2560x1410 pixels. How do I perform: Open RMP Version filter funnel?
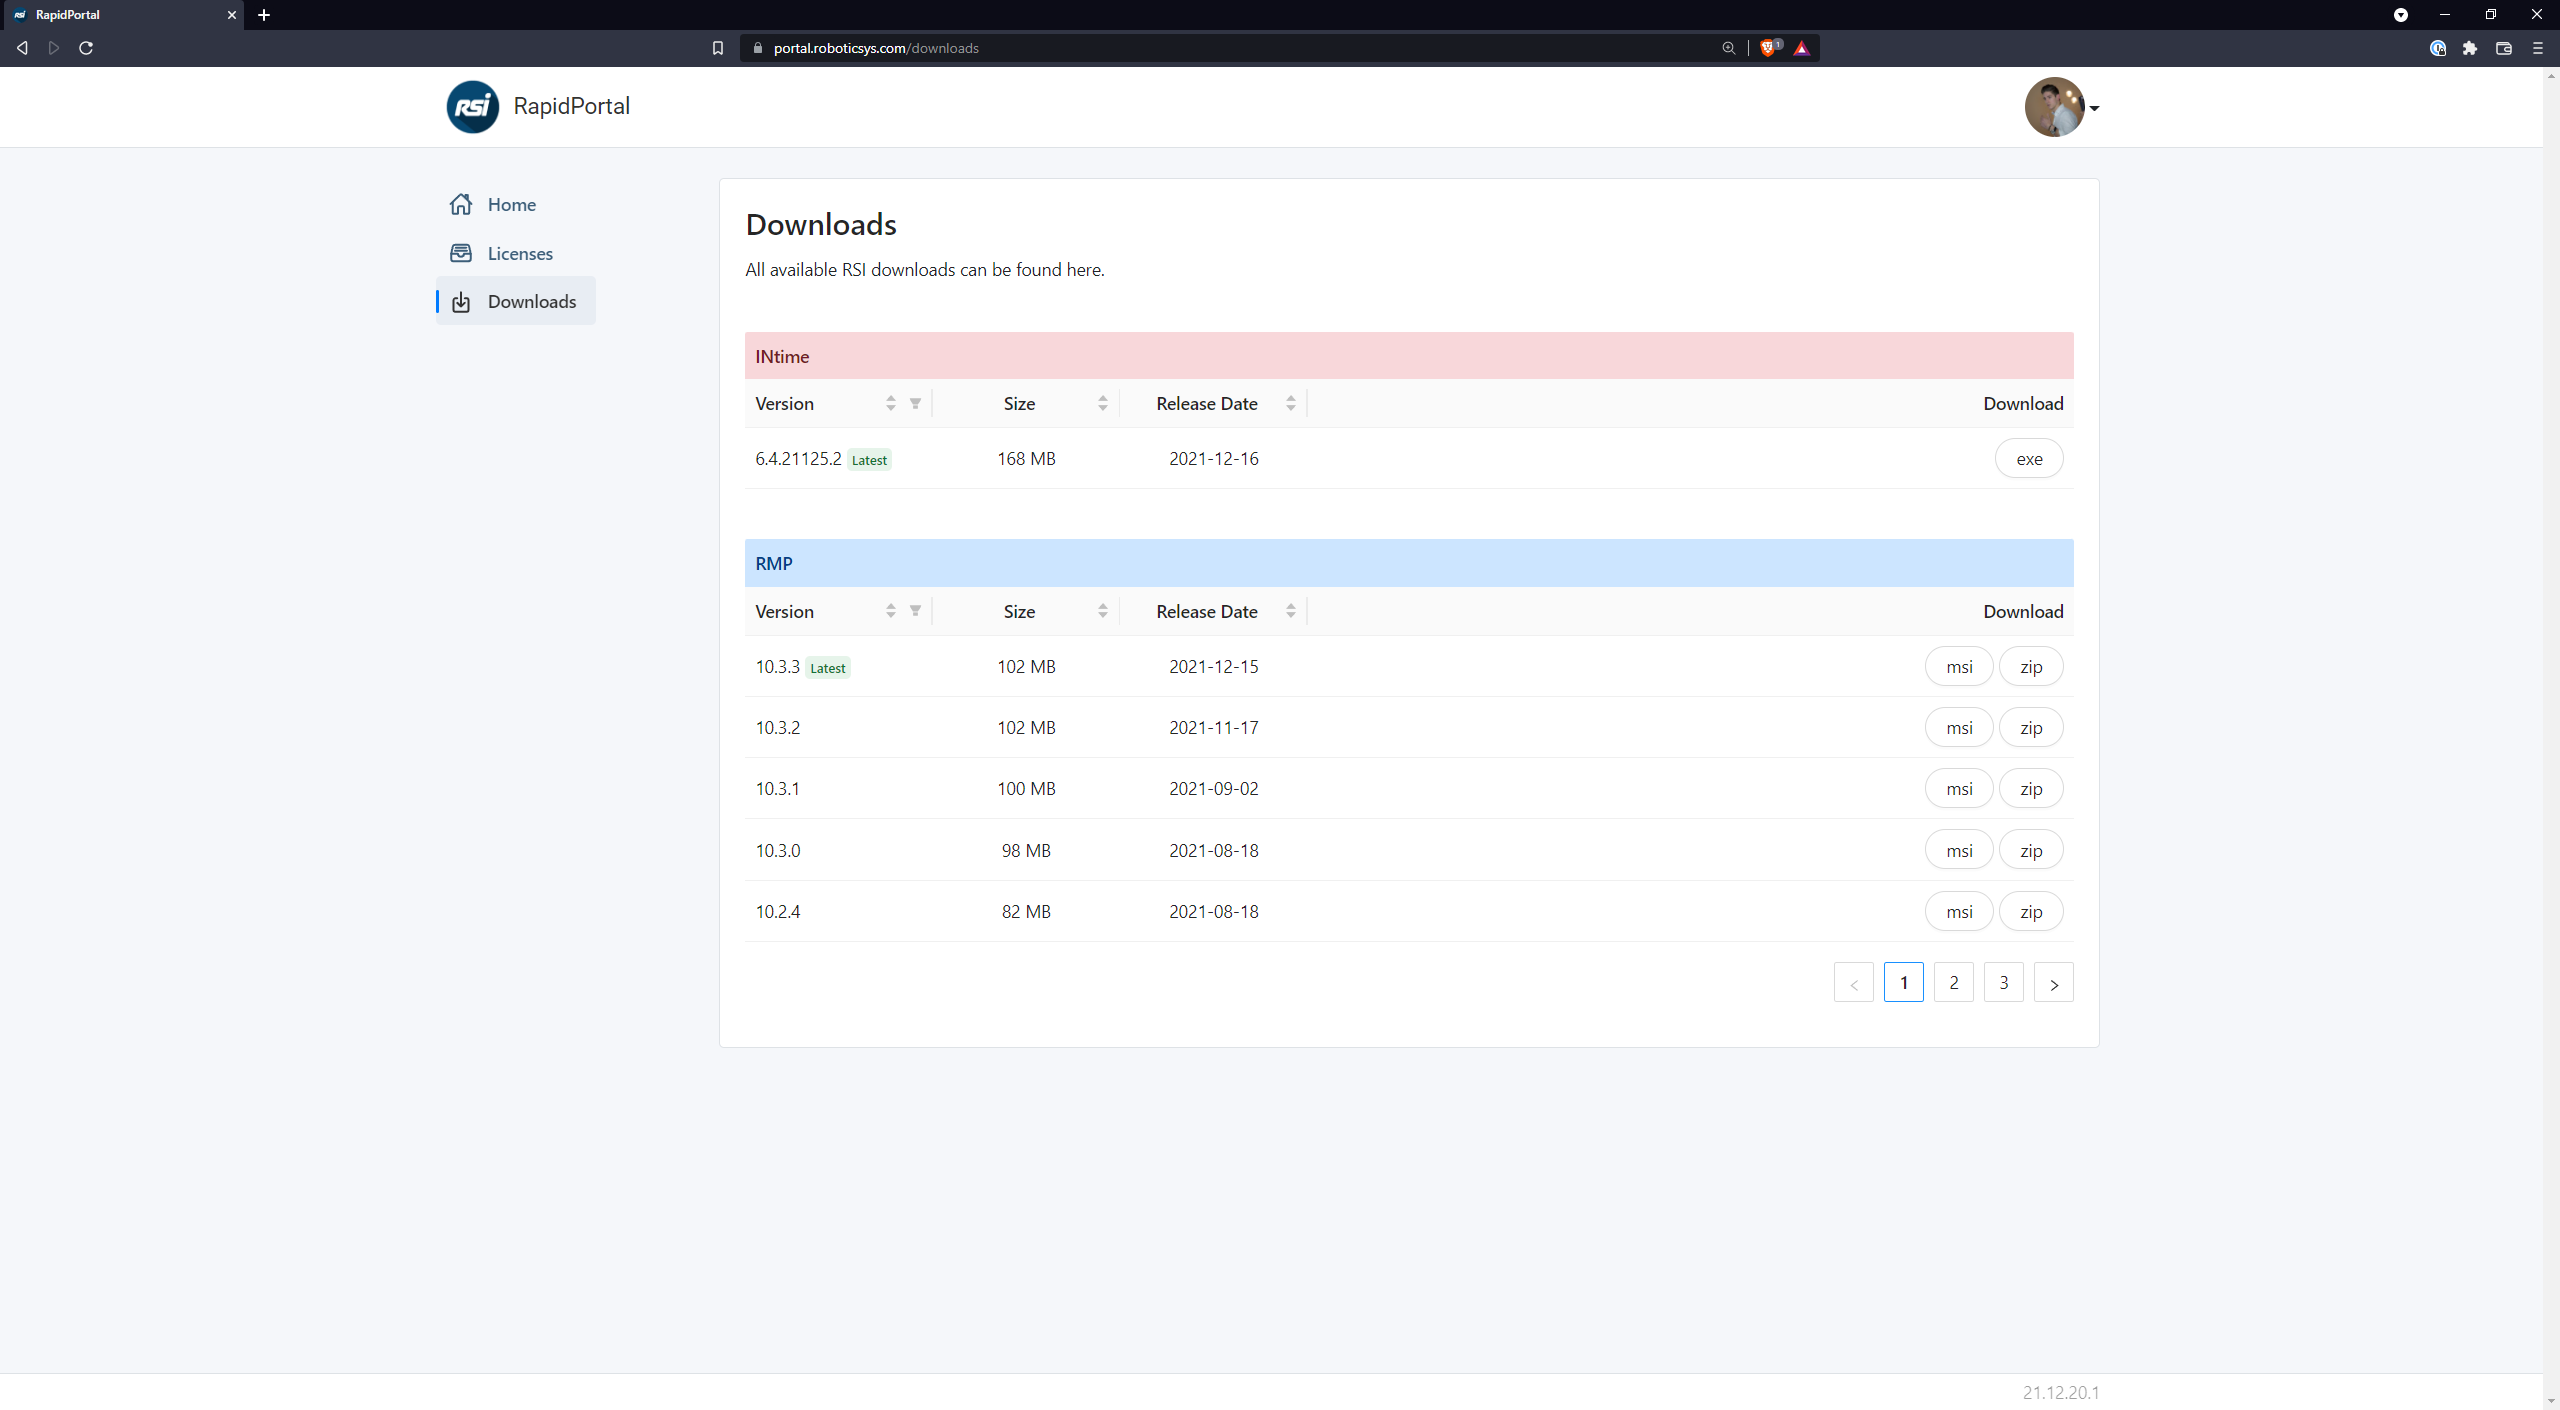915,611
